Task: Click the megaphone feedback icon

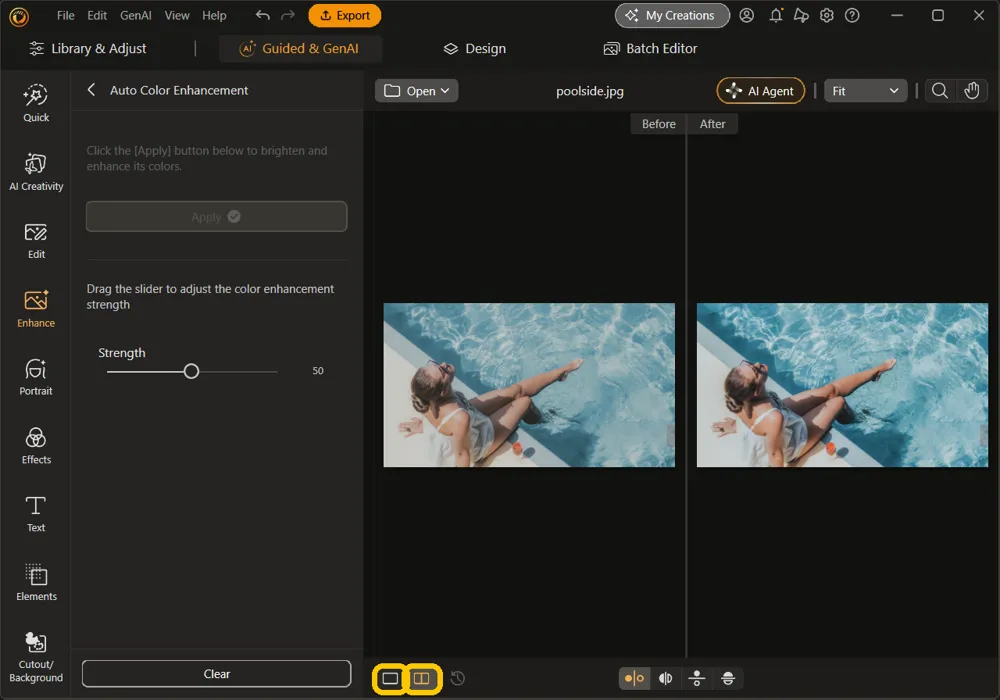Action: (x=801, y=15)
